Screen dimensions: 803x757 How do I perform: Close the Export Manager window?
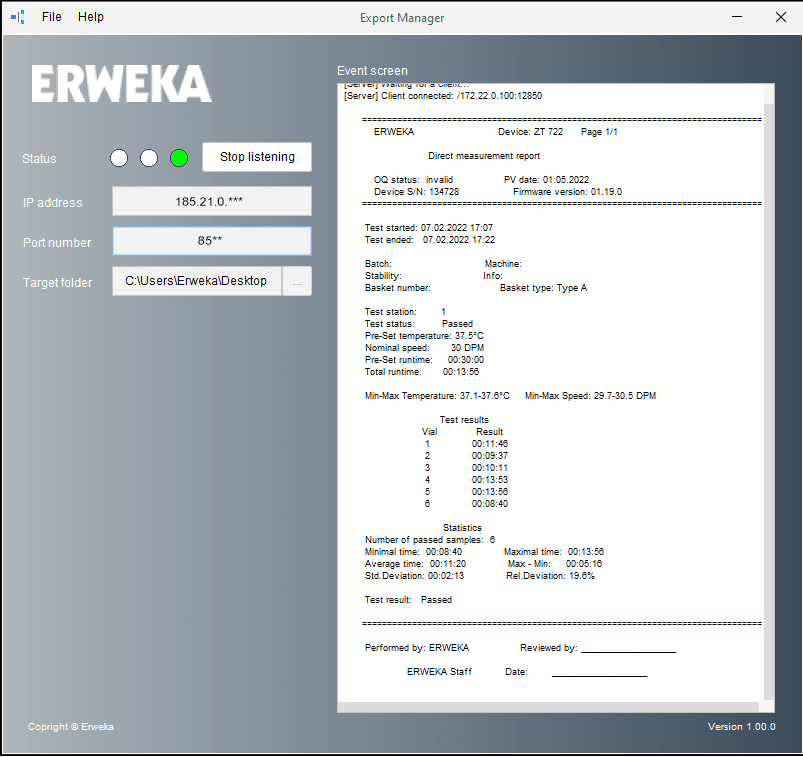[781, 17]
